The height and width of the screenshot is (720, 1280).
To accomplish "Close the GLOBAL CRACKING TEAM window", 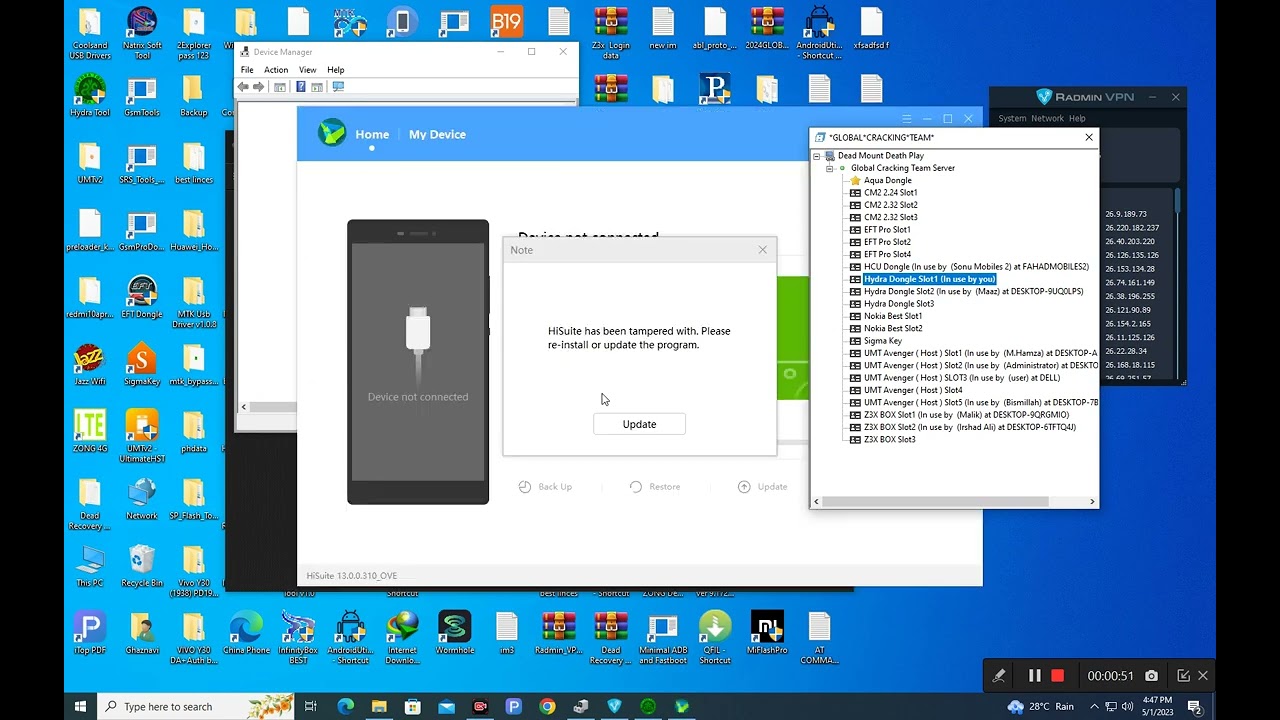I will 1089,137.
